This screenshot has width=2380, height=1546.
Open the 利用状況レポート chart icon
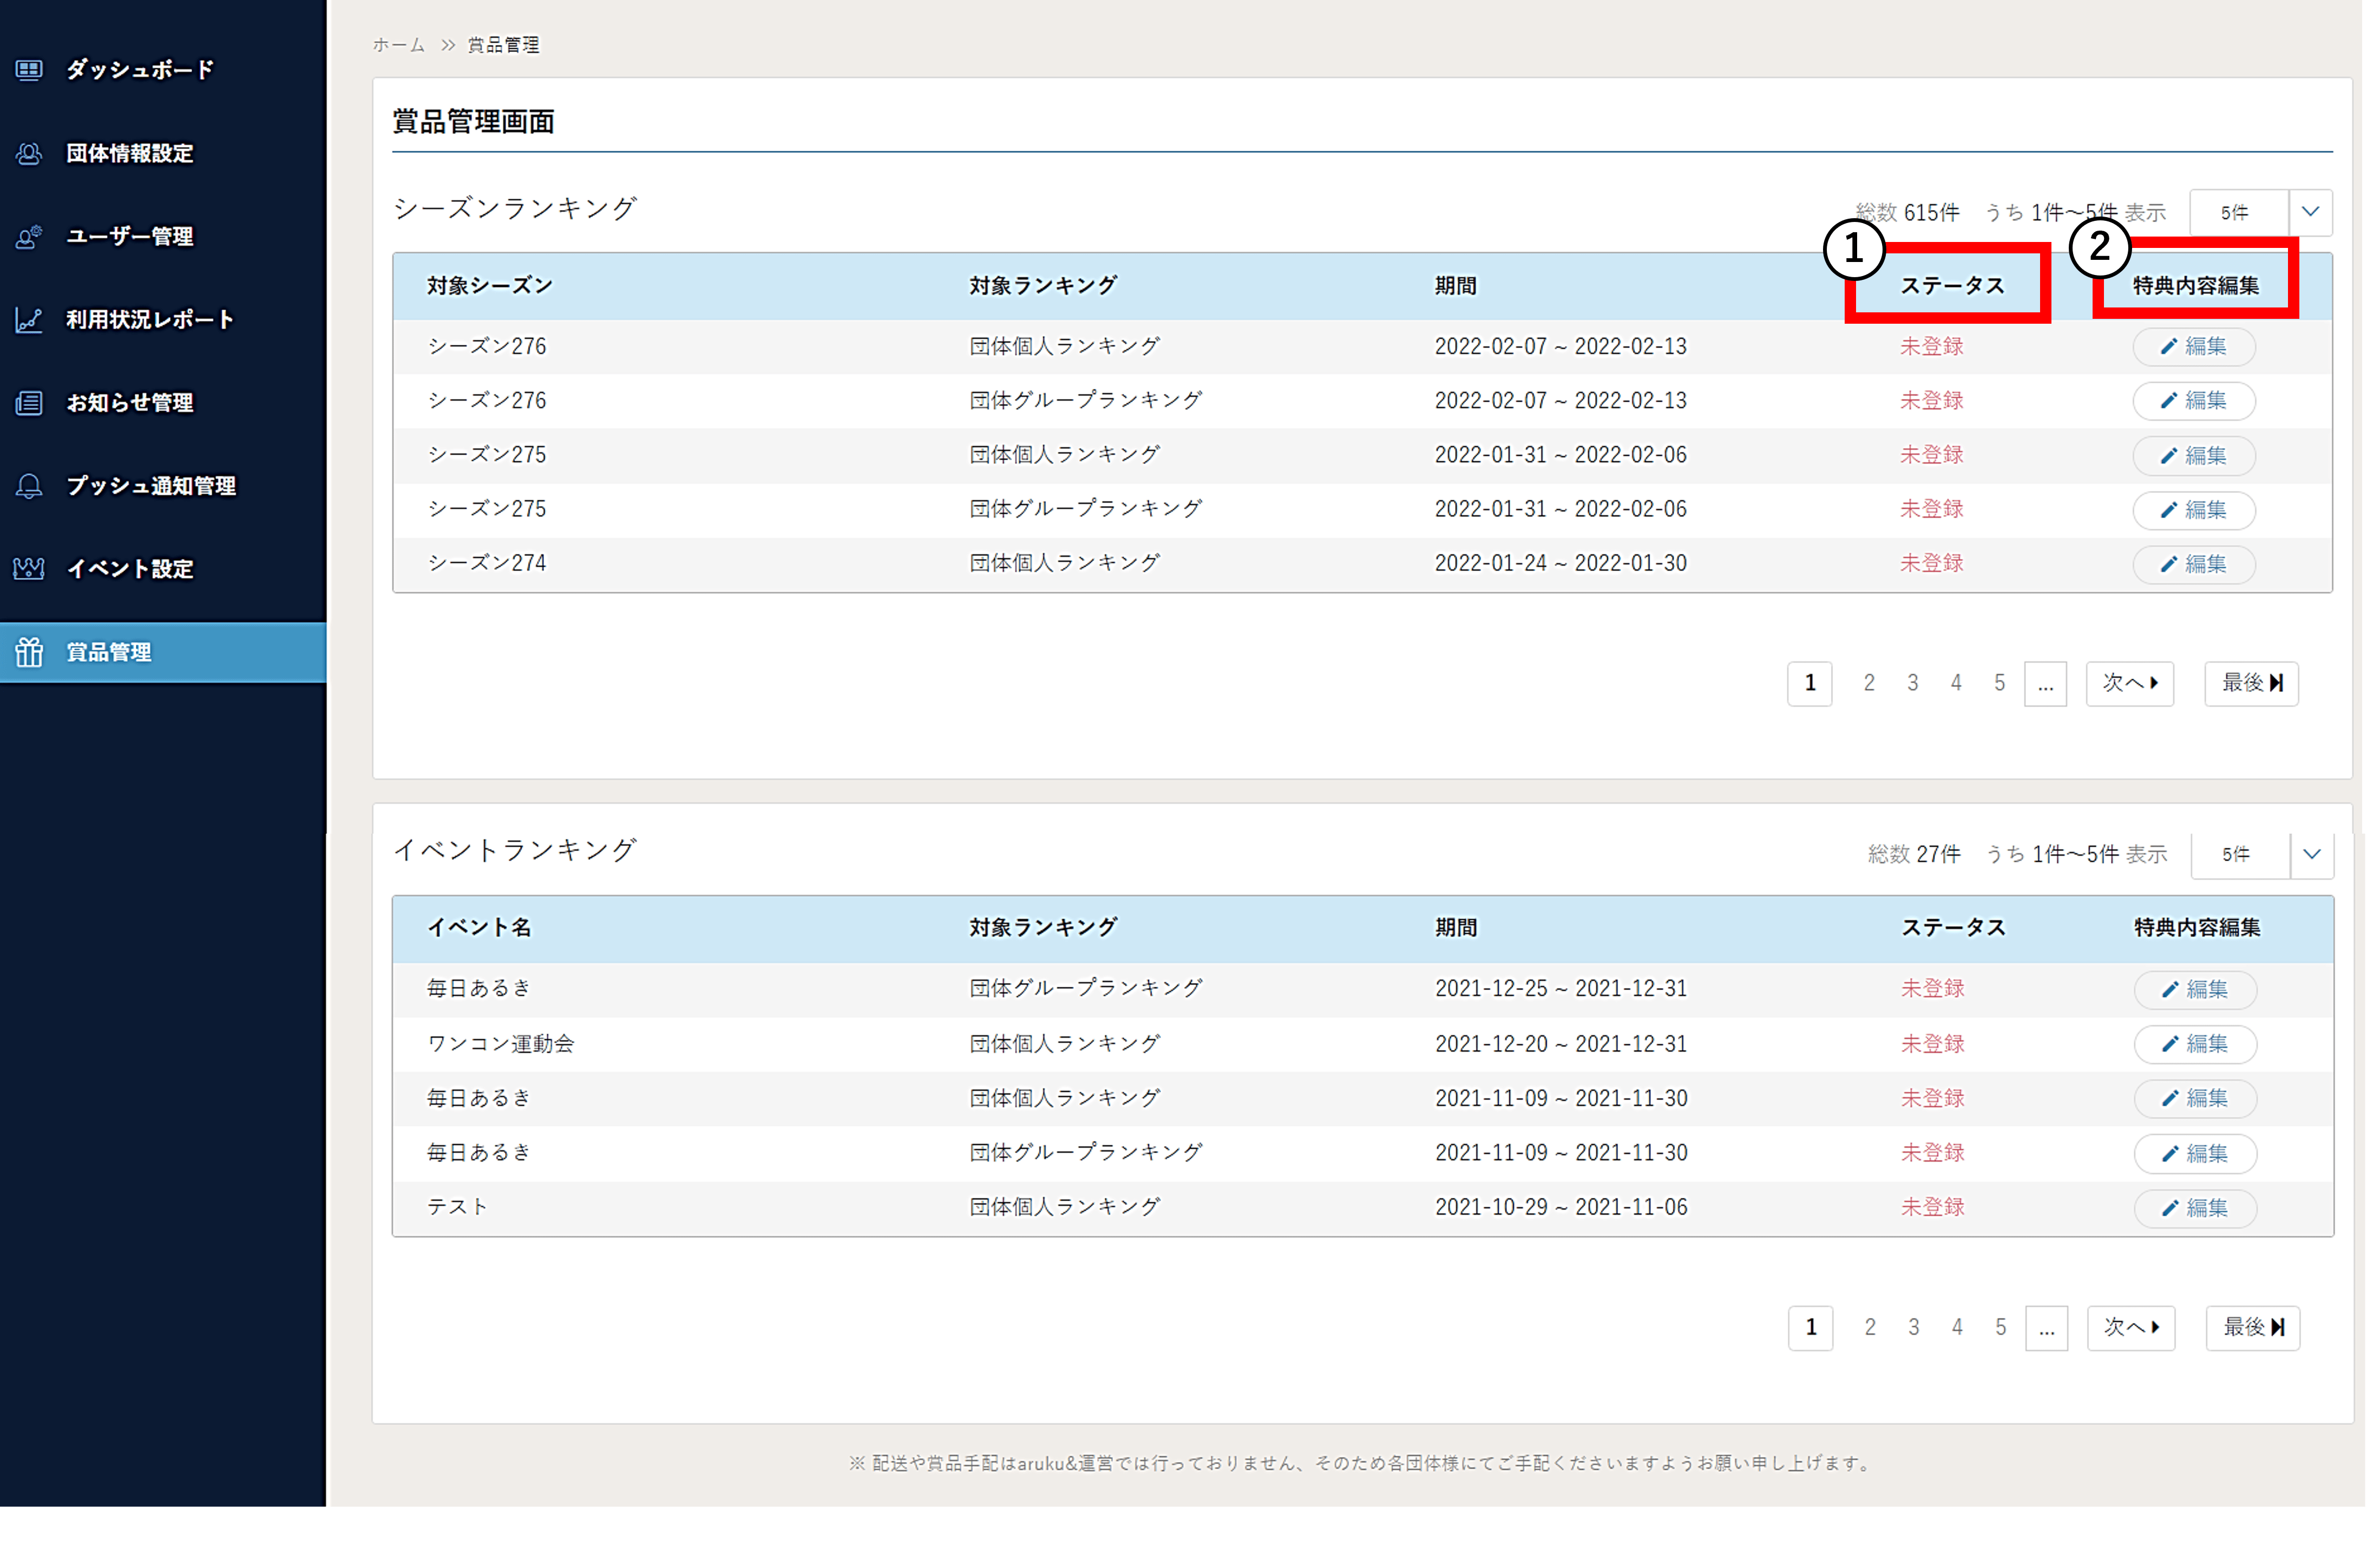point(28,320)
